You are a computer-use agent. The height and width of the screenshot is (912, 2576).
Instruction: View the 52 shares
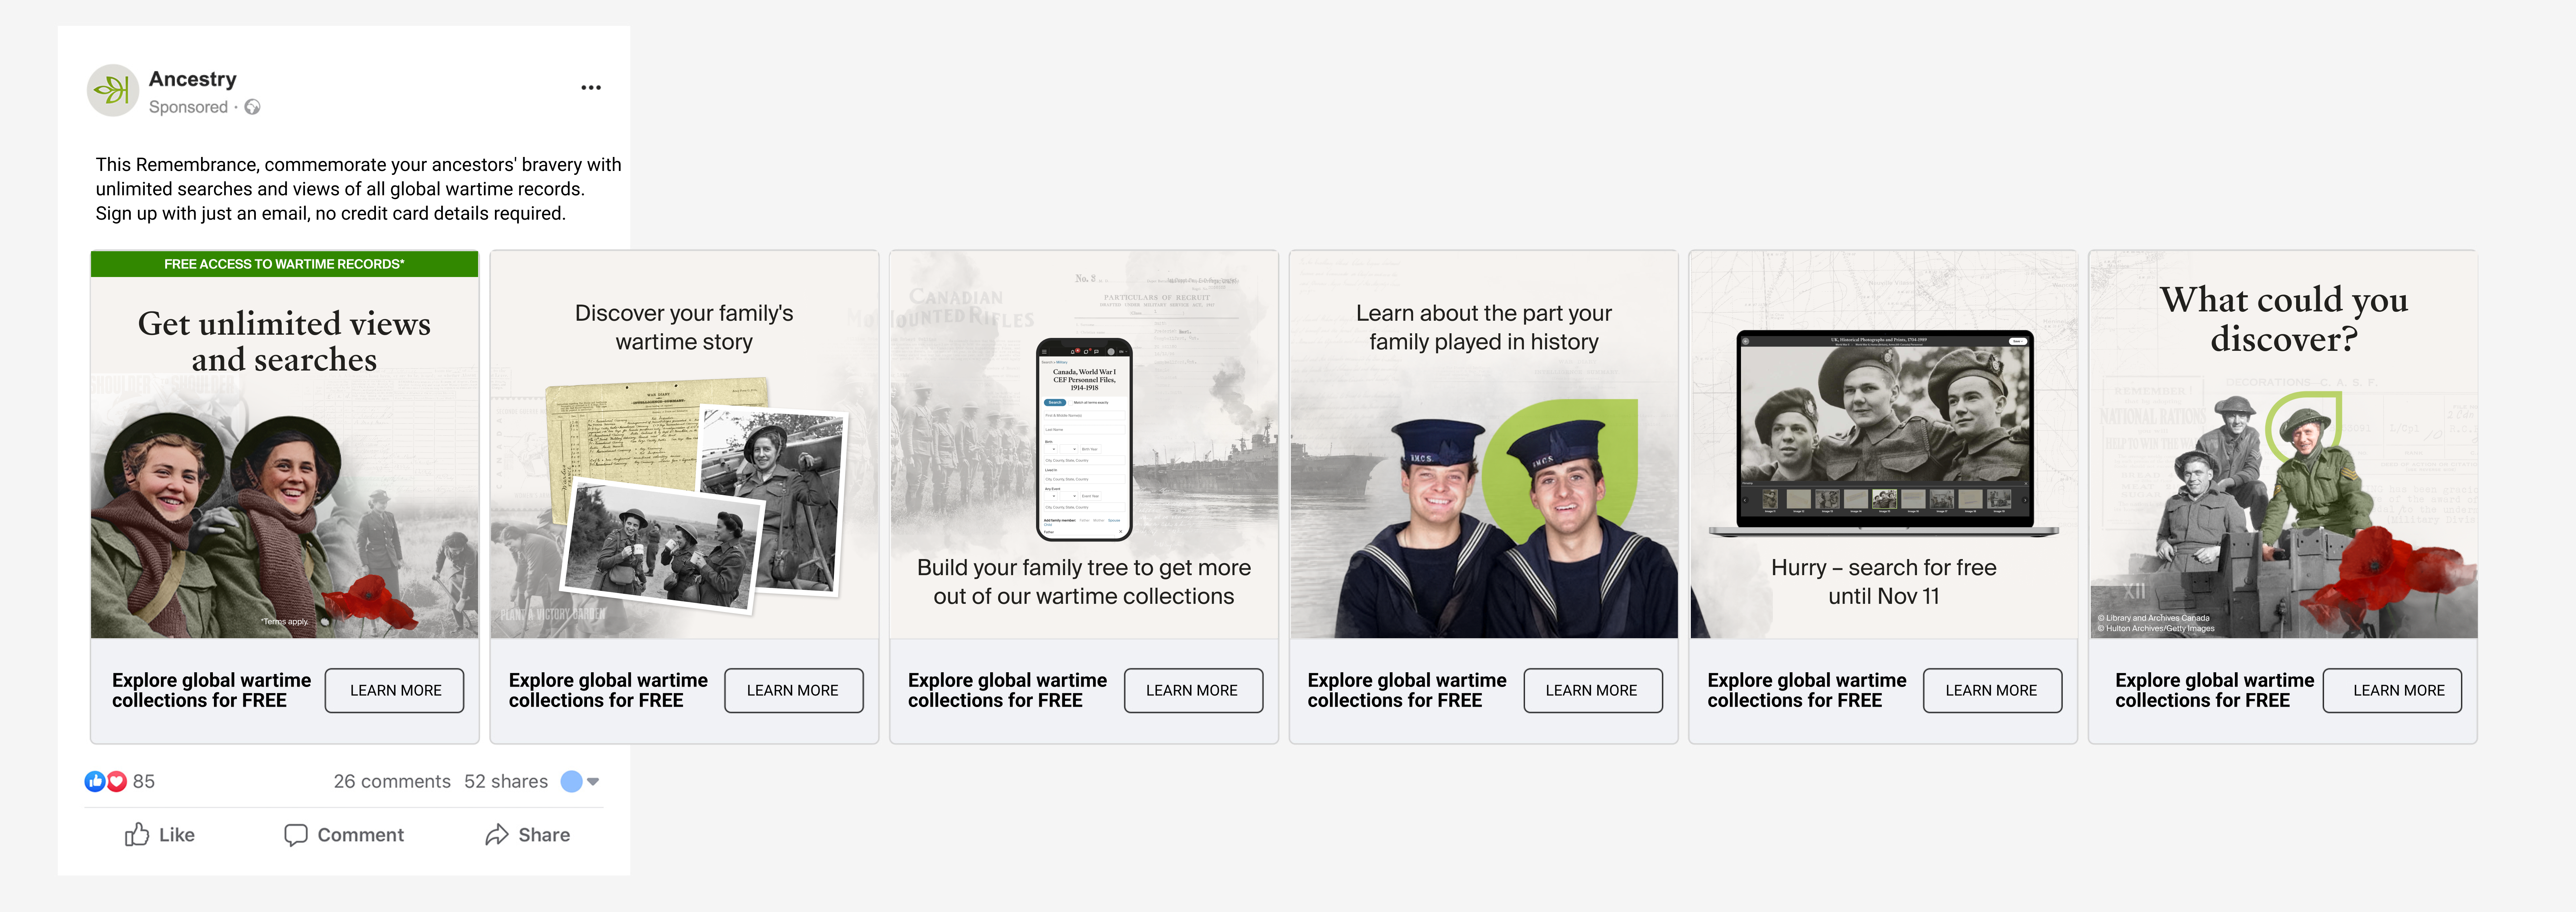(506, 781)
